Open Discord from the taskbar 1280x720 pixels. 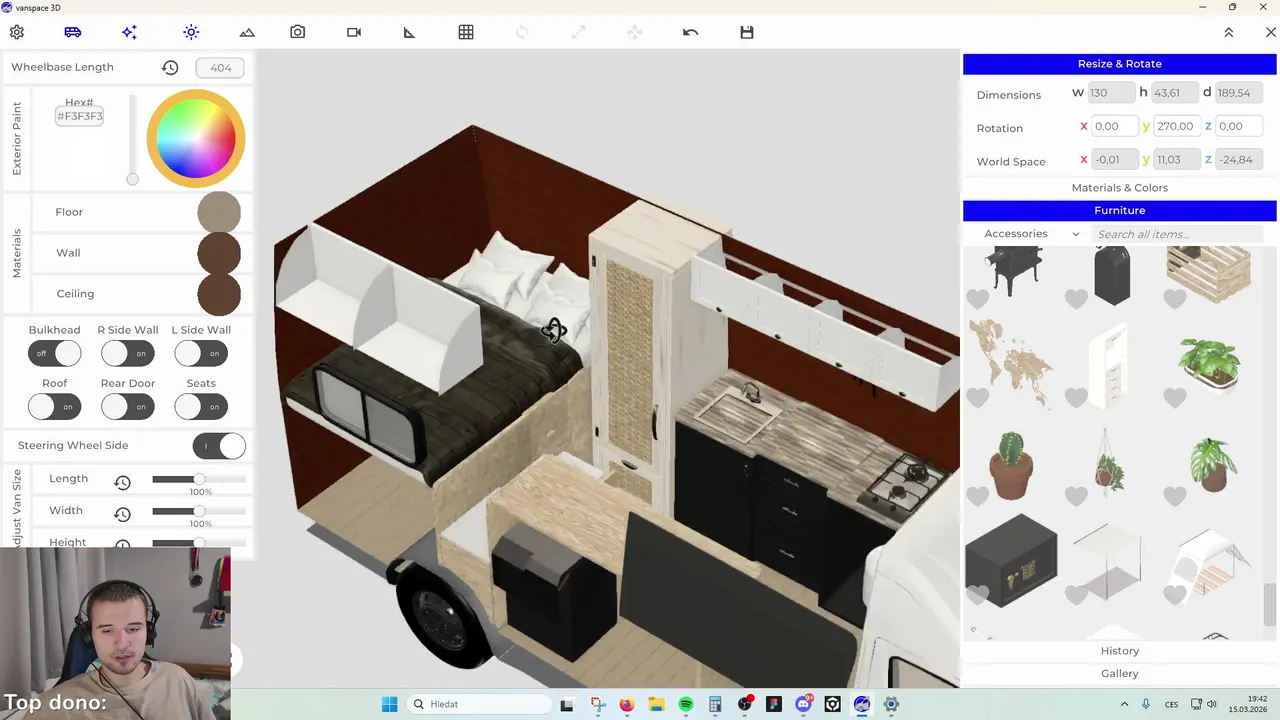pyautogui.click(x=804, y=704)
